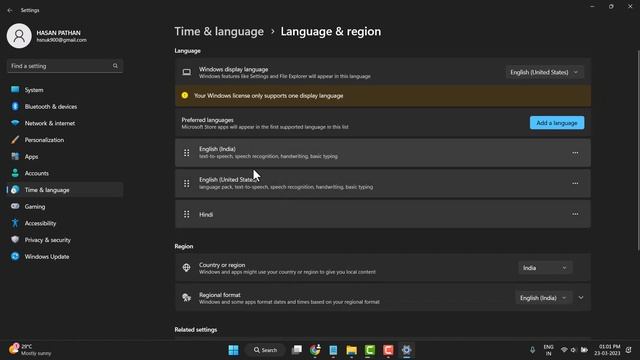Click the Settings gear in taskbar

pyautogui.click(x=407, y=350)
